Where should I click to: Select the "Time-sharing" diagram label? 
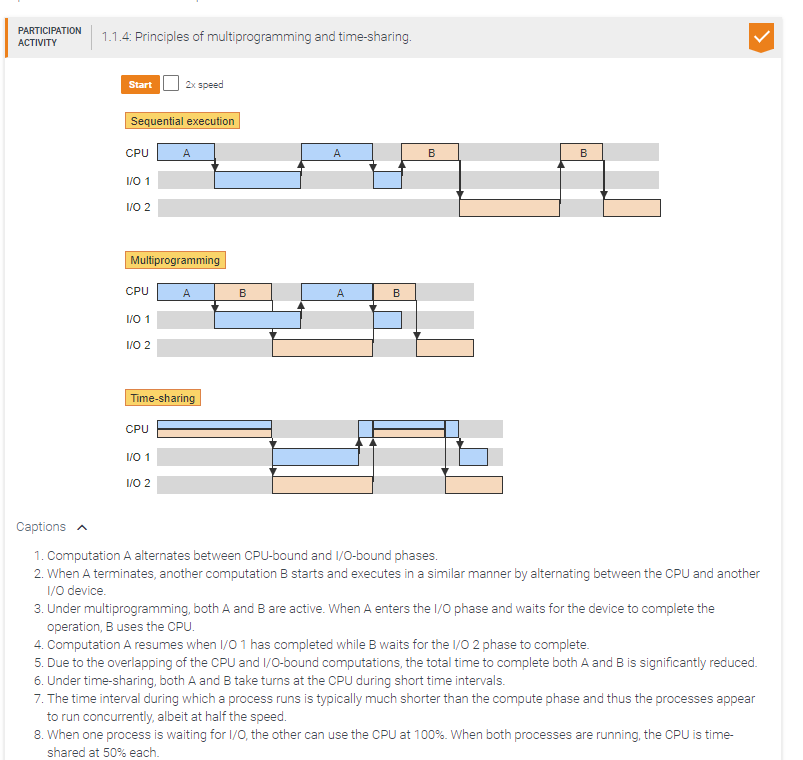(163, 398)
